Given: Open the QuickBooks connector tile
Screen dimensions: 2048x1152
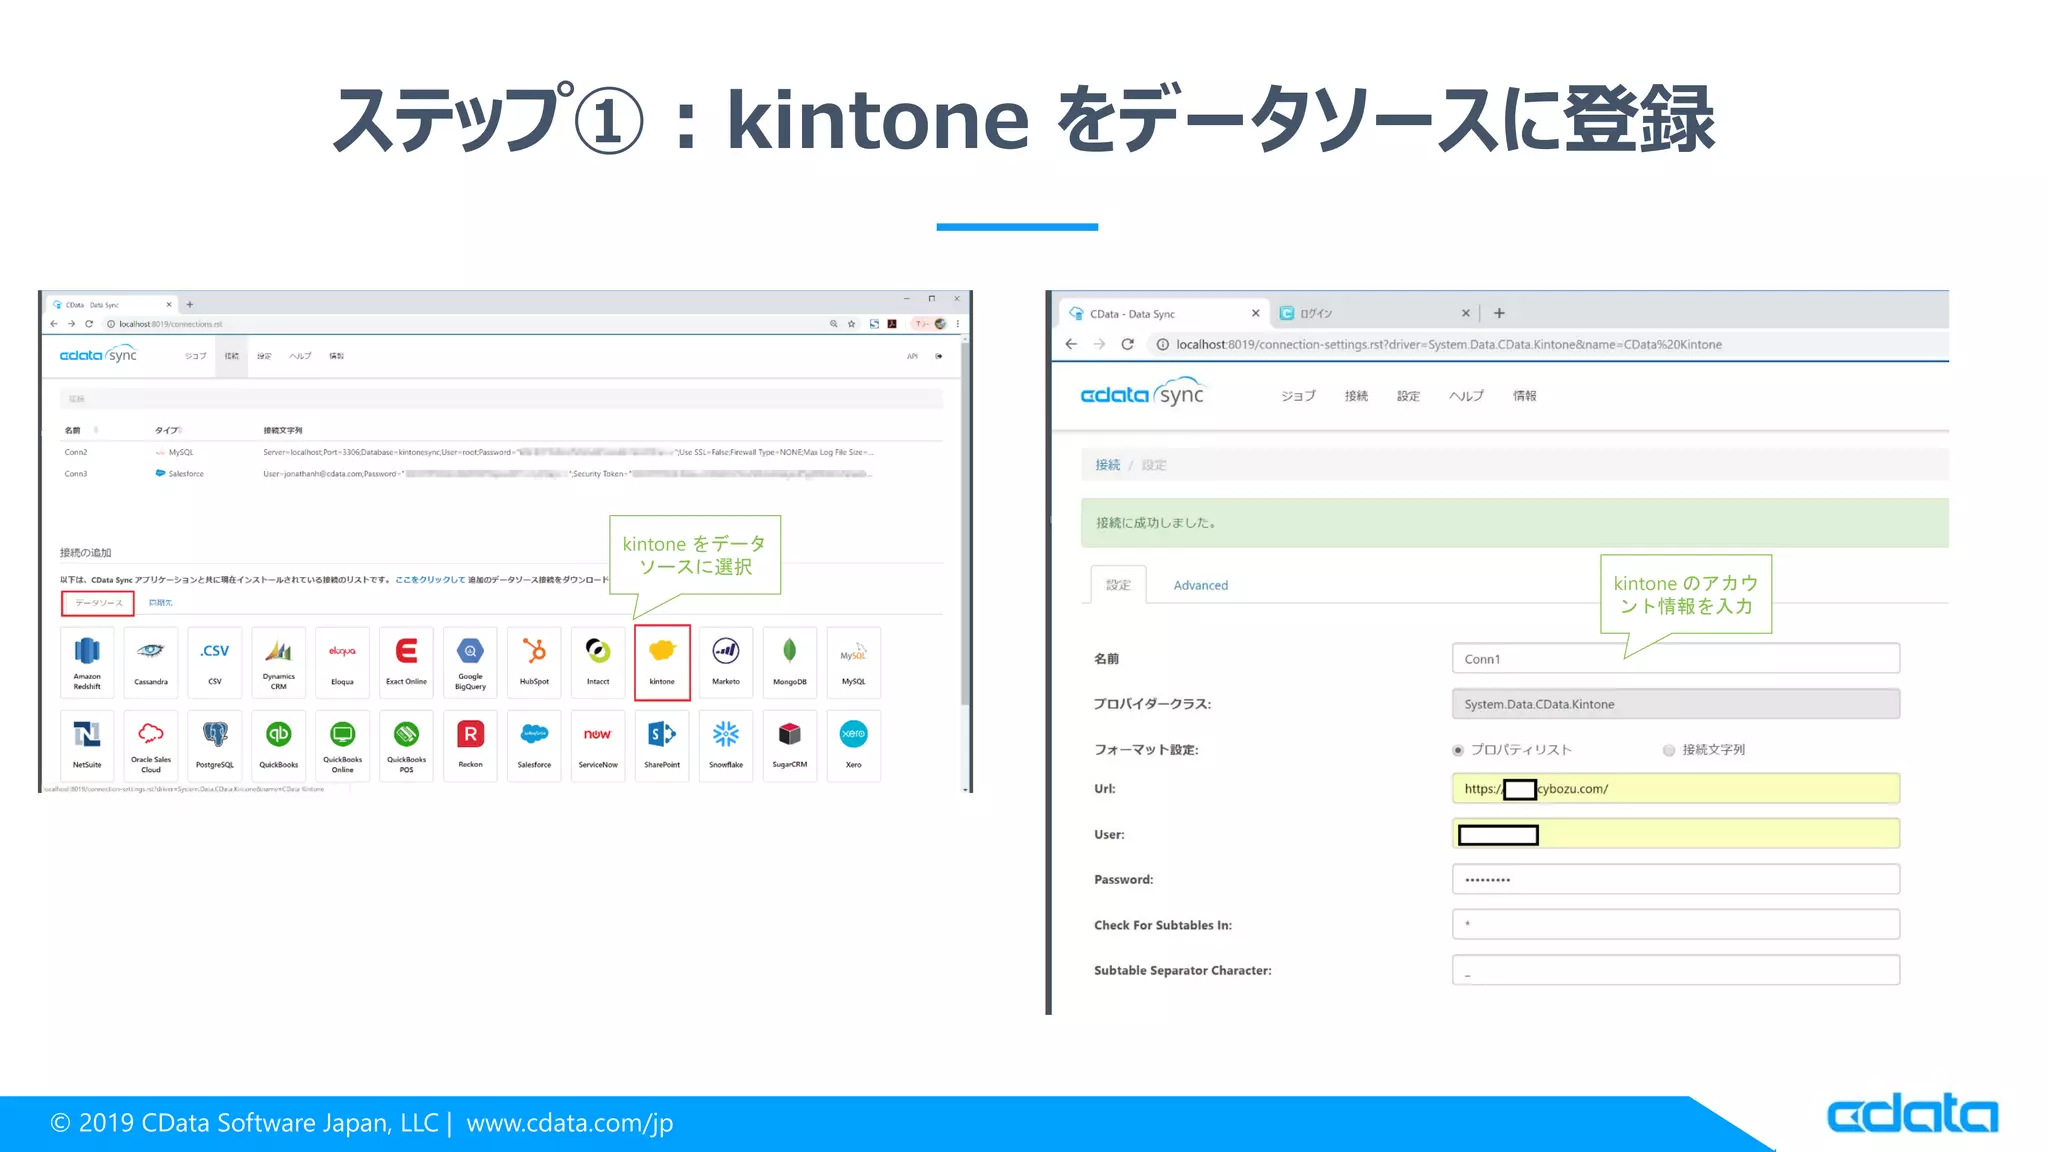Looking at the screenshot, I should point(279,746).
